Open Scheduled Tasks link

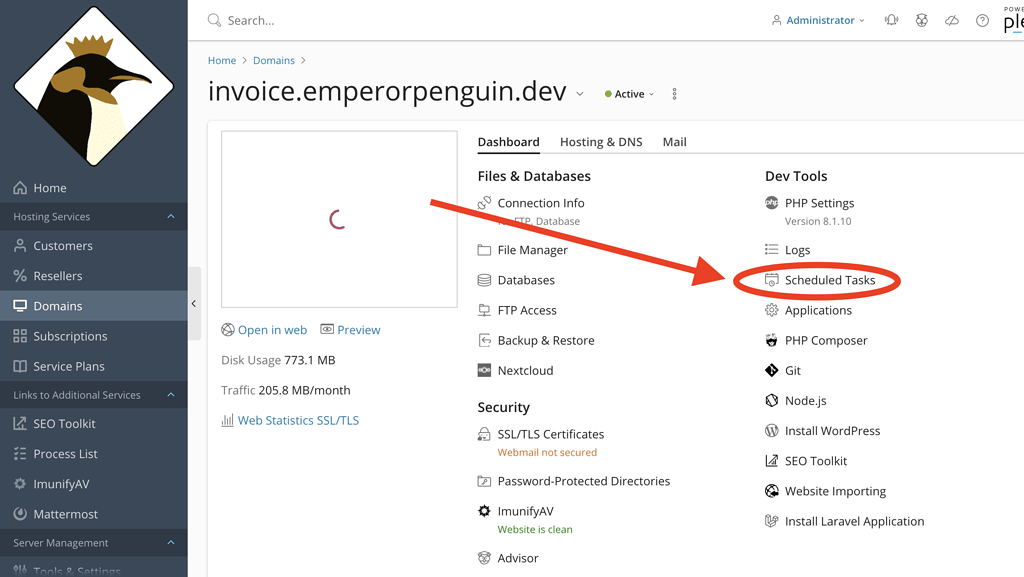point(829,280)
